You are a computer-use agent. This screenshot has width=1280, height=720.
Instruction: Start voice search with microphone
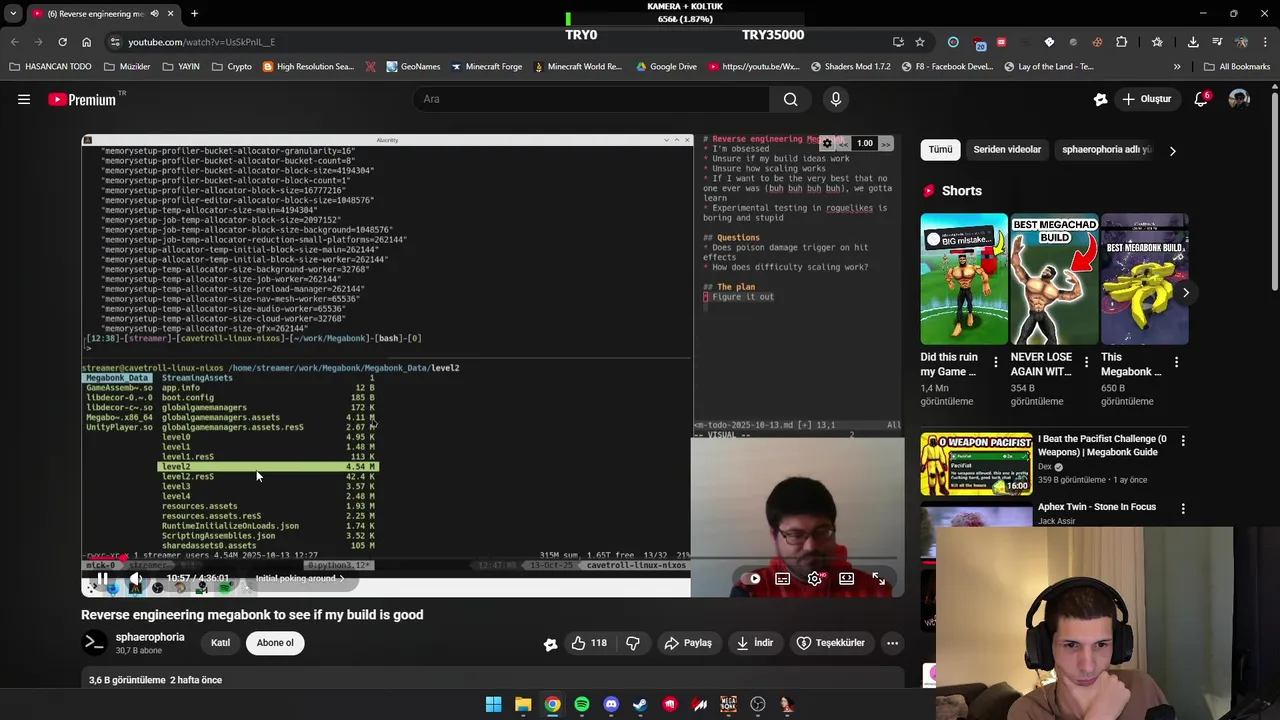click(836, 99)
